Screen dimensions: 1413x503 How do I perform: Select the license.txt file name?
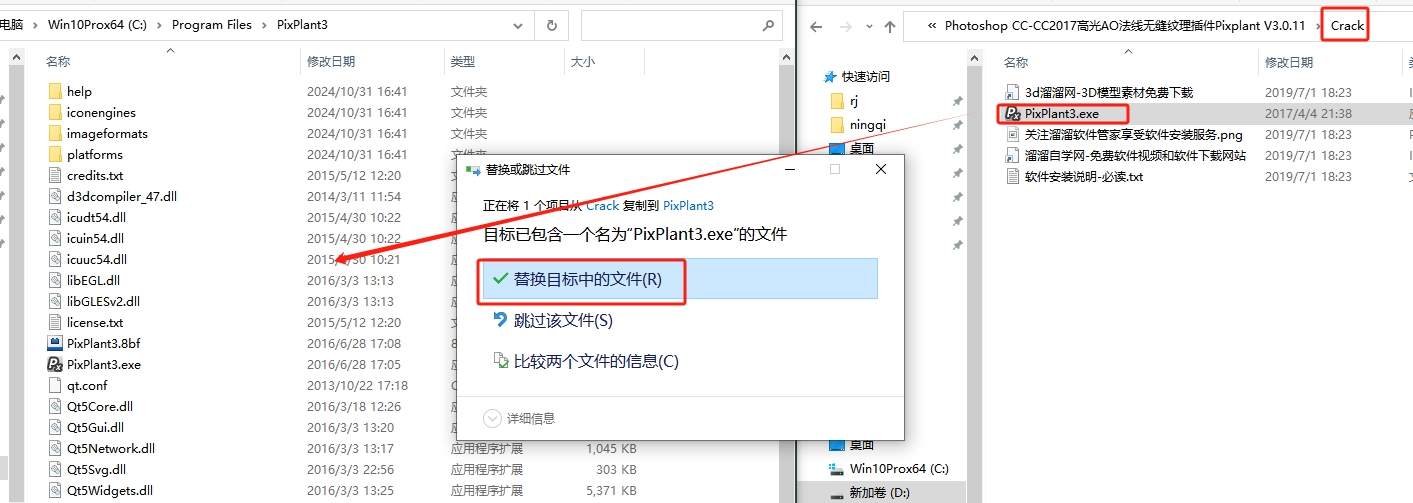pyautogui.click(x=95, y=322)
